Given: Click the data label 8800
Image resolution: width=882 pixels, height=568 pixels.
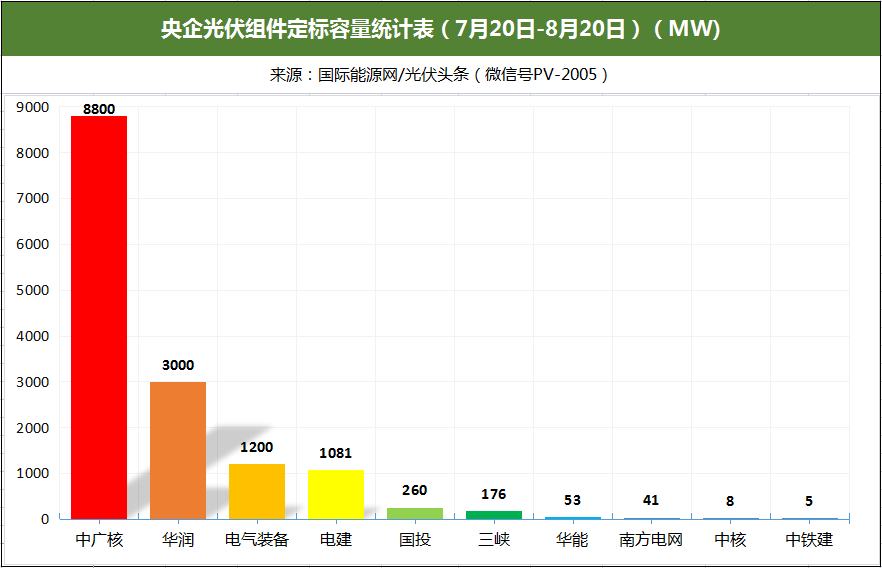Looking at the screenshot, I should [99, 109].
